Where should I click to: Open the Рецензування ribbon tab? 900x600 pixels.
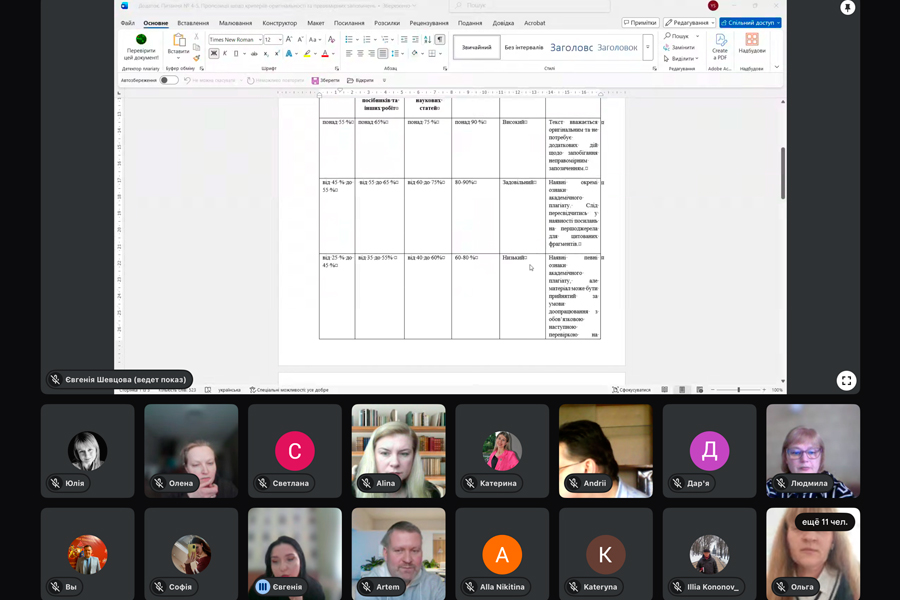point(429,23)
